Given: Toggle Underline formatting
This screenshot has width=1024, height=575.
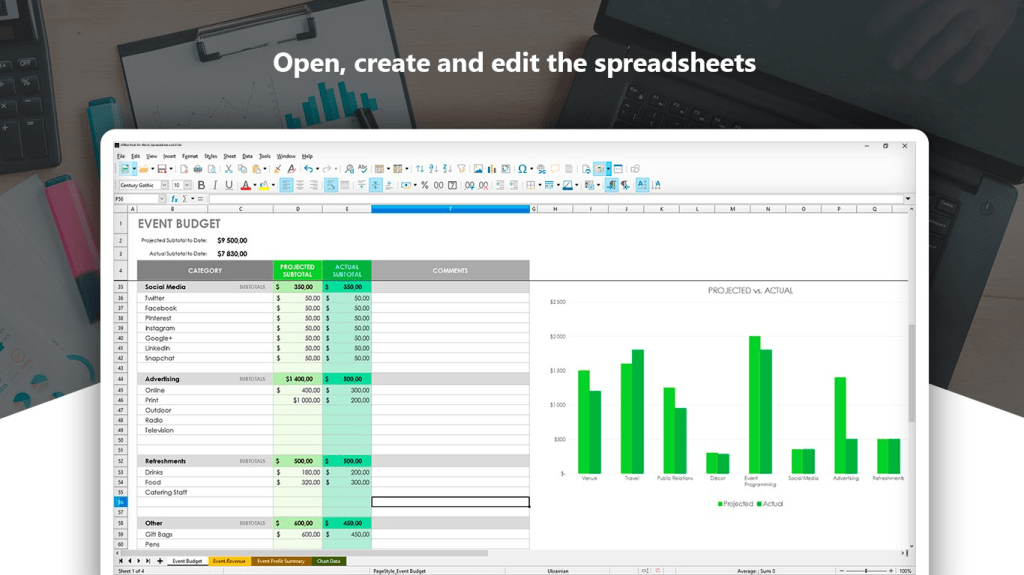Looking at the screenshot, I should point(229,185).
